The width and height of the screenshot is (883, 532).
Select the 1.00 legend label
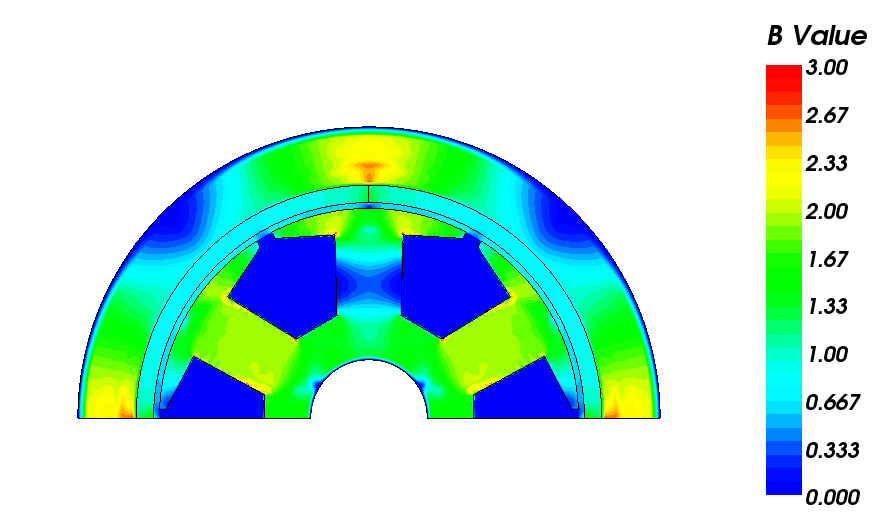pos(826,354)
